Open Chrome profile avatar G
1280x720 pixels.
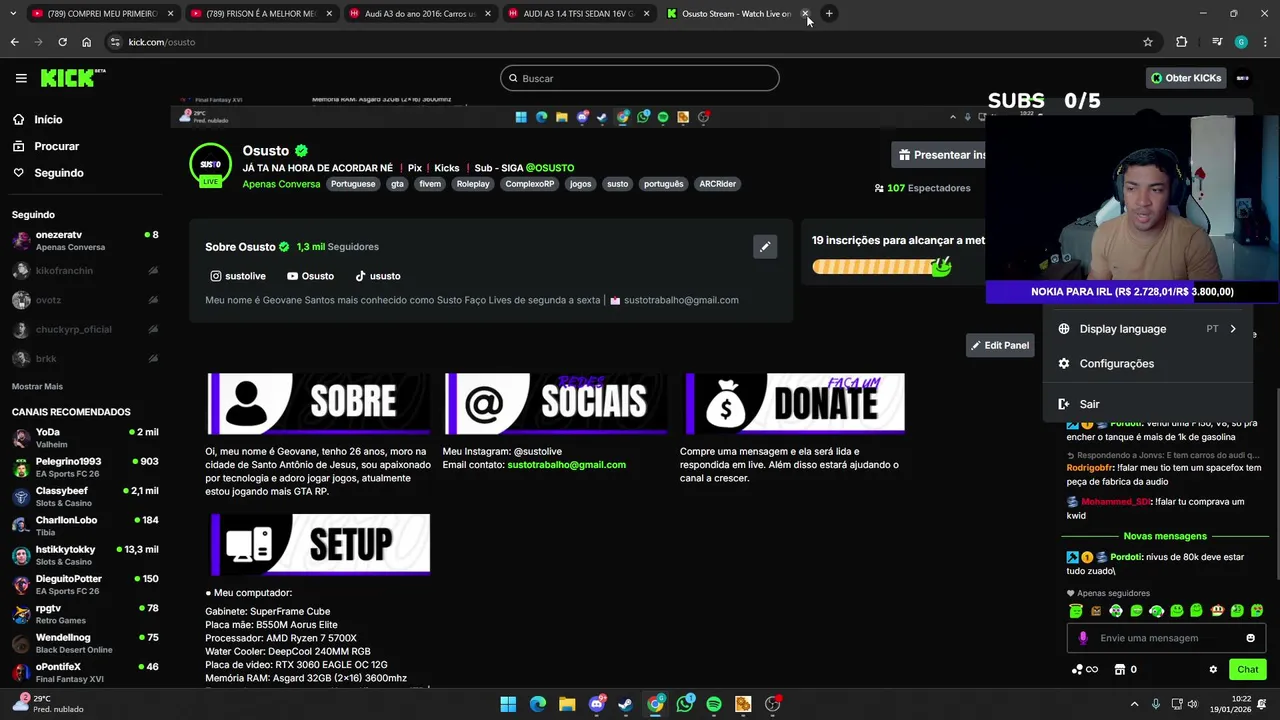pyautogui.click(x=1241, y=42)
